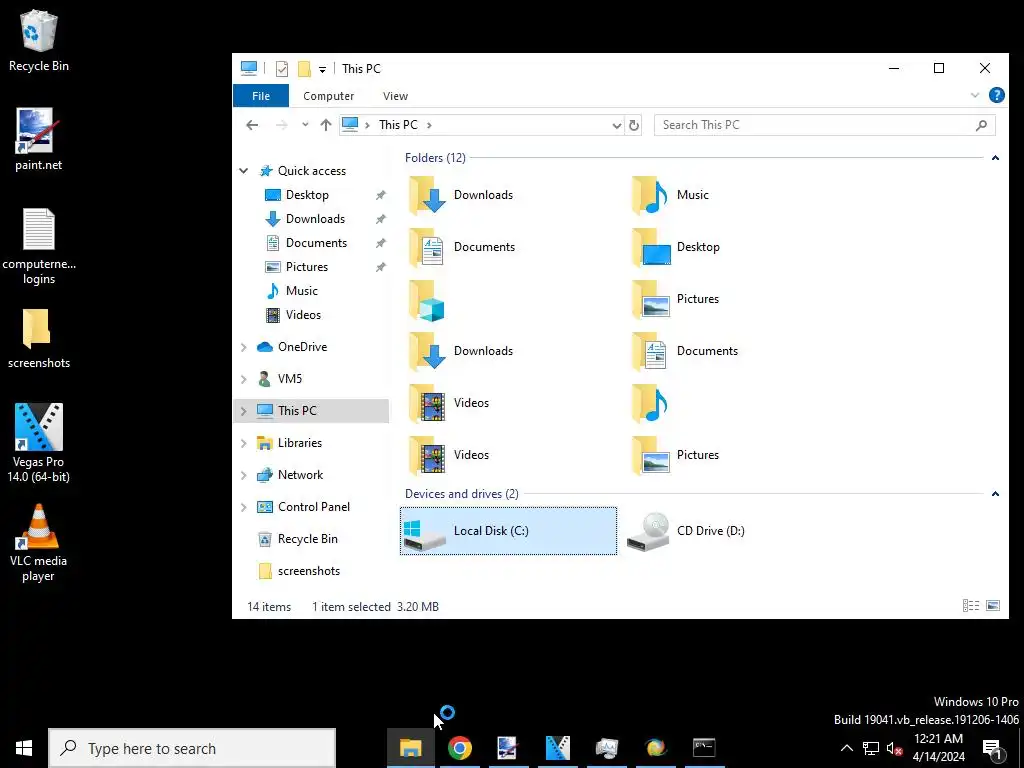This screenshot has height=768, width=1024.
Task: Open the Recent locations dropdown arrow
Action: click(x=305, y=125)
